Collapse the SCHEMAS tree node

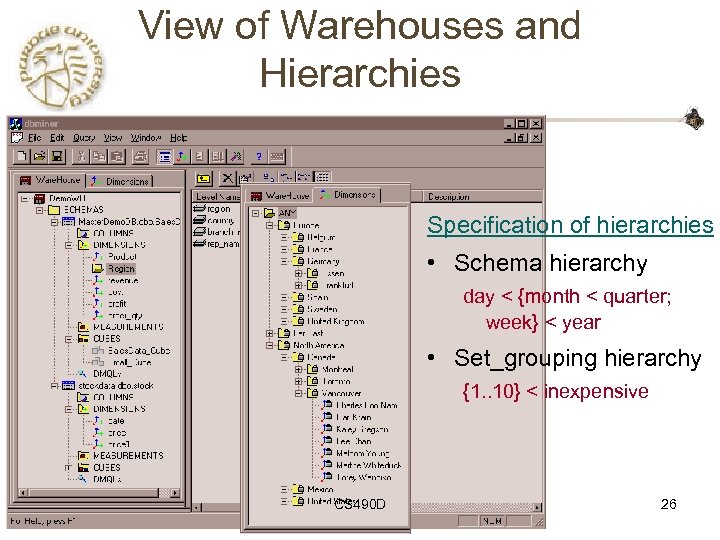pos(40,210)
